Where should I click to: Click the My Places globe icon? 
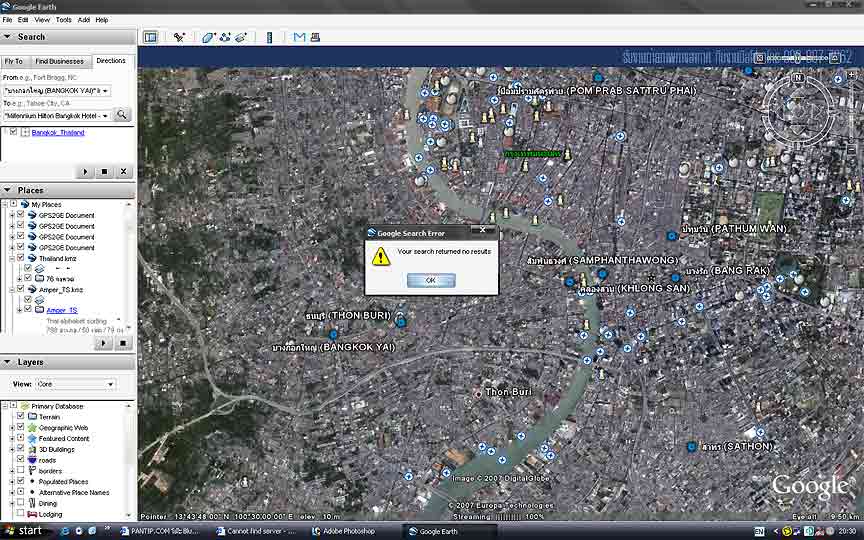pos(25,204)
